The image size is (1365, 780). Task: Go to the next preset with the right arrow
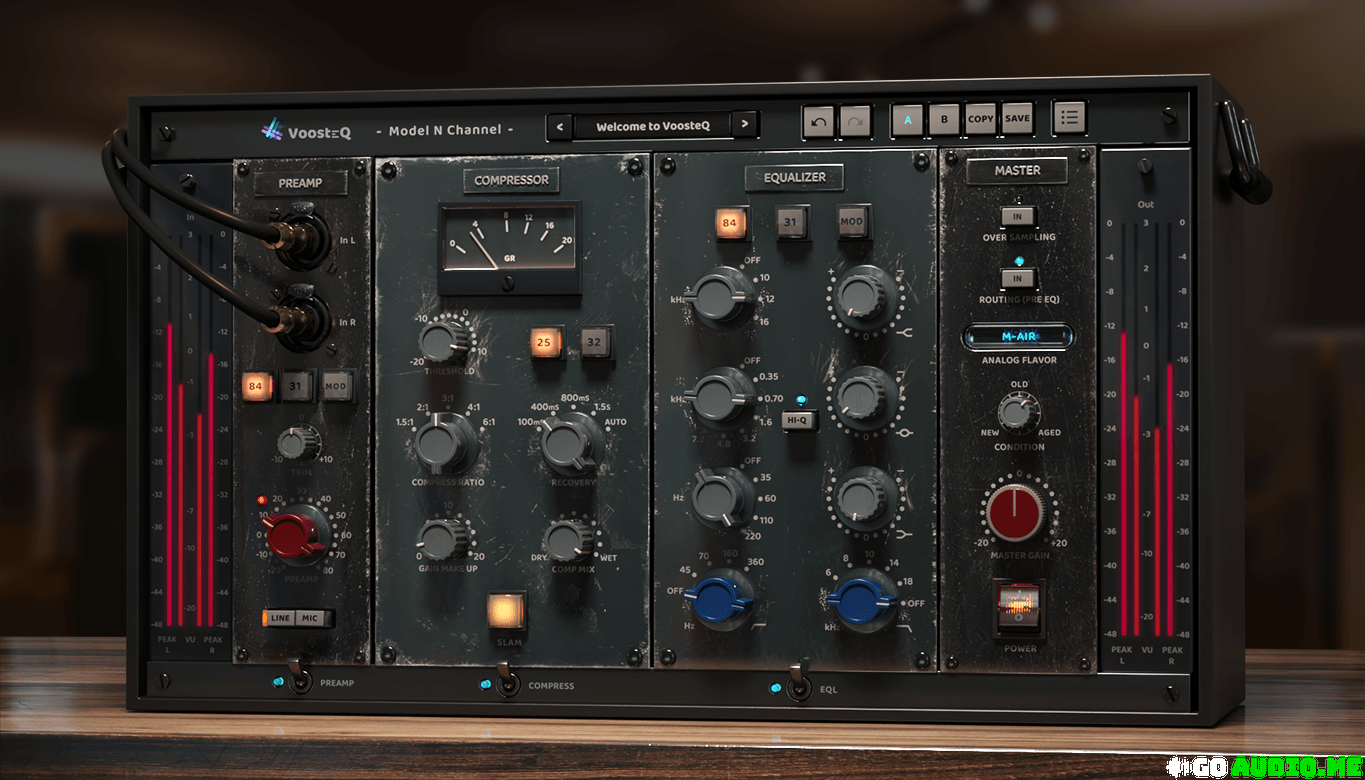pos(745,126)
